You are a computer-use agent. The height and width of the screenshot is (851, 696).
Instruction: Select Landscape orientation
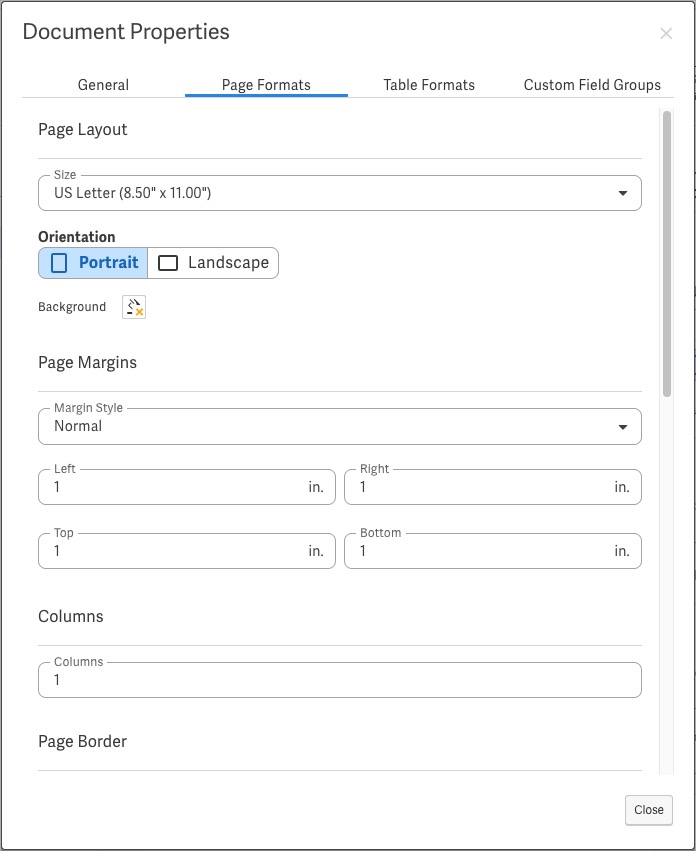pos(213,263)
